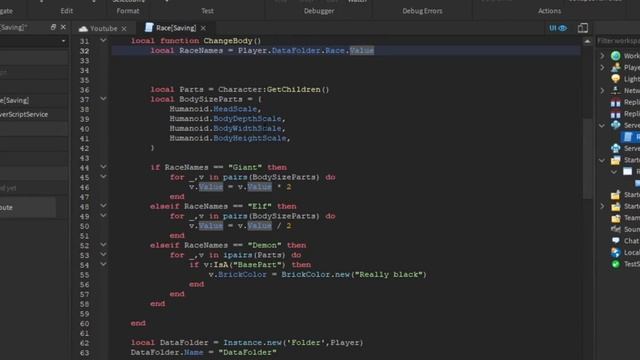This screenshot has width=640, height=360.
Task: Close the Race[Saving] tab
Action: pos(203,28)
